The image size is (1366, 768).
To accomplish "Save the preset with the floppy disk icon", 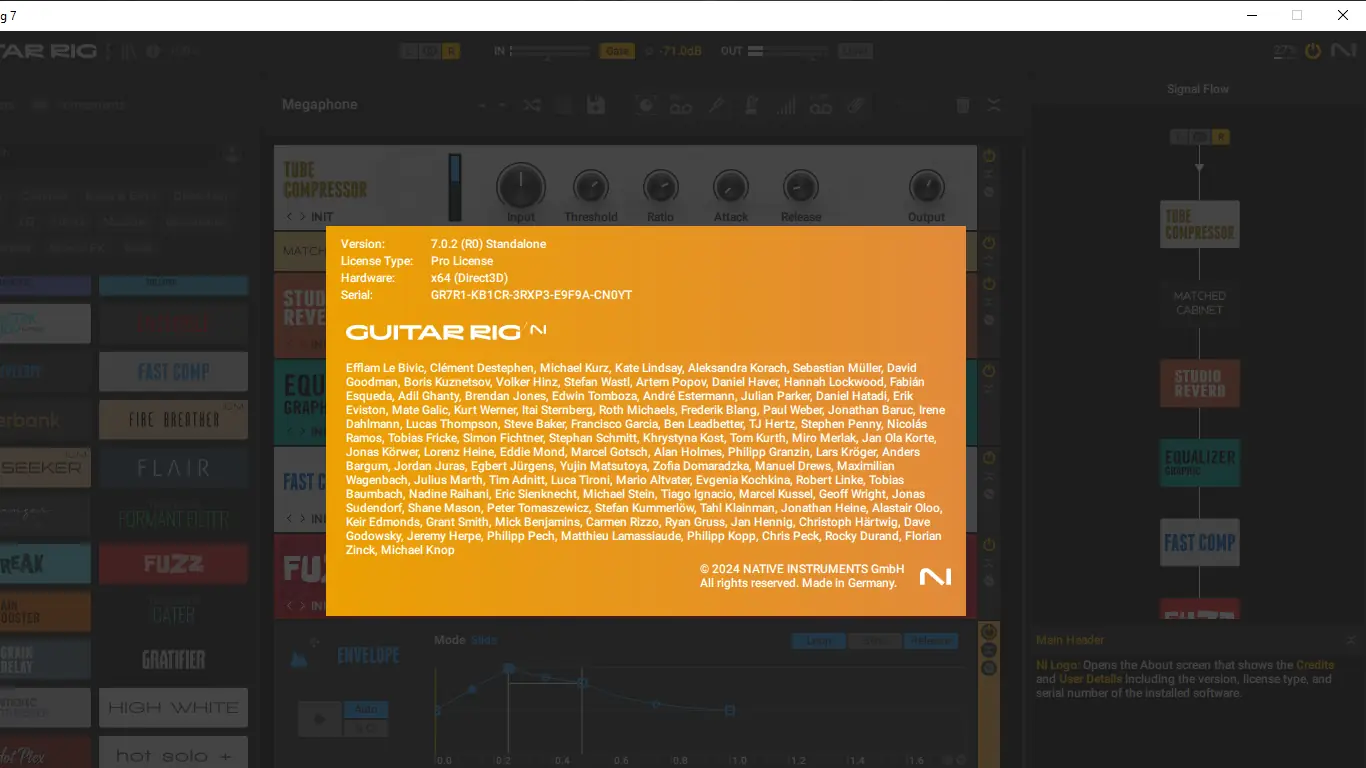I will (x=596, y=105).
